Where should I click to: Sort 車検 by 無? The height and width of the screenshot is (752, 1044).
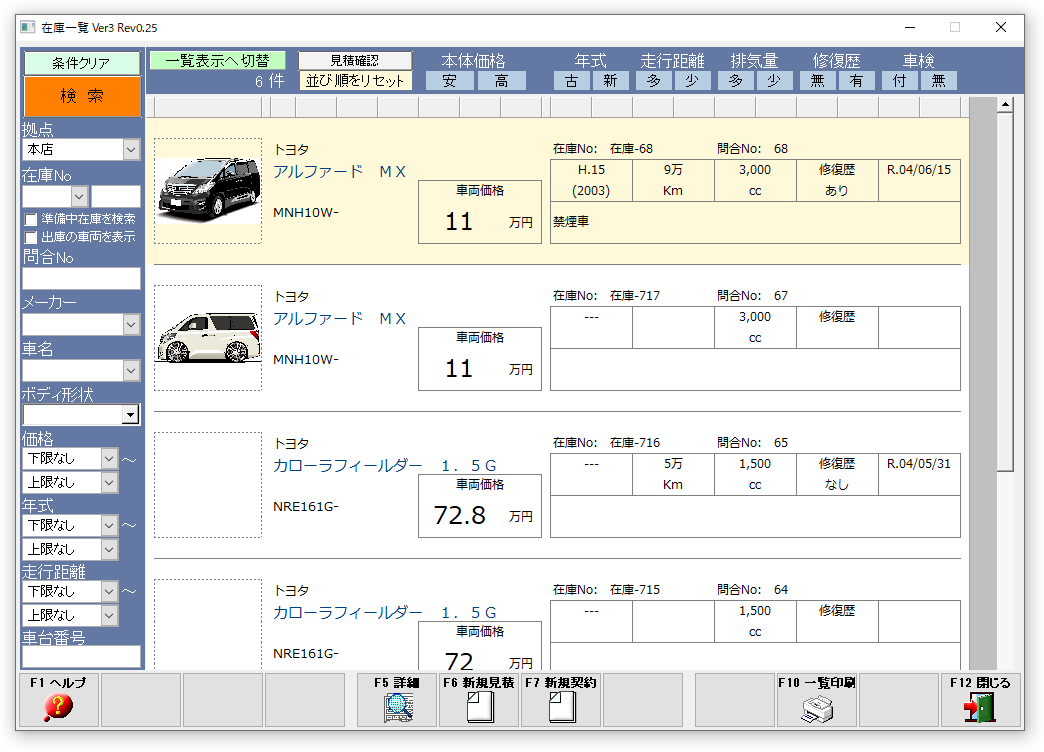tap(939, 81)
